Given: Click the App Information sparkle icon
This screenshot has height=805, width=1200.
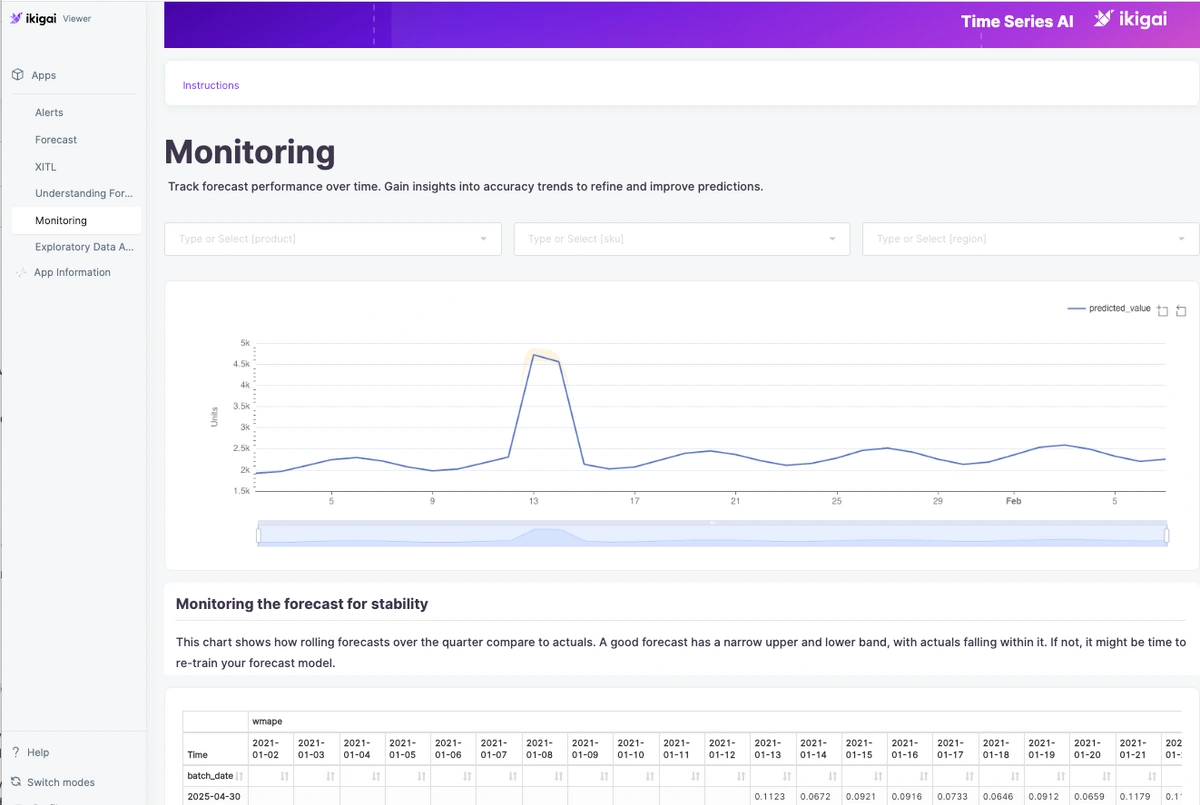Looking at the screenshot, I should click(x=21, y=272).
